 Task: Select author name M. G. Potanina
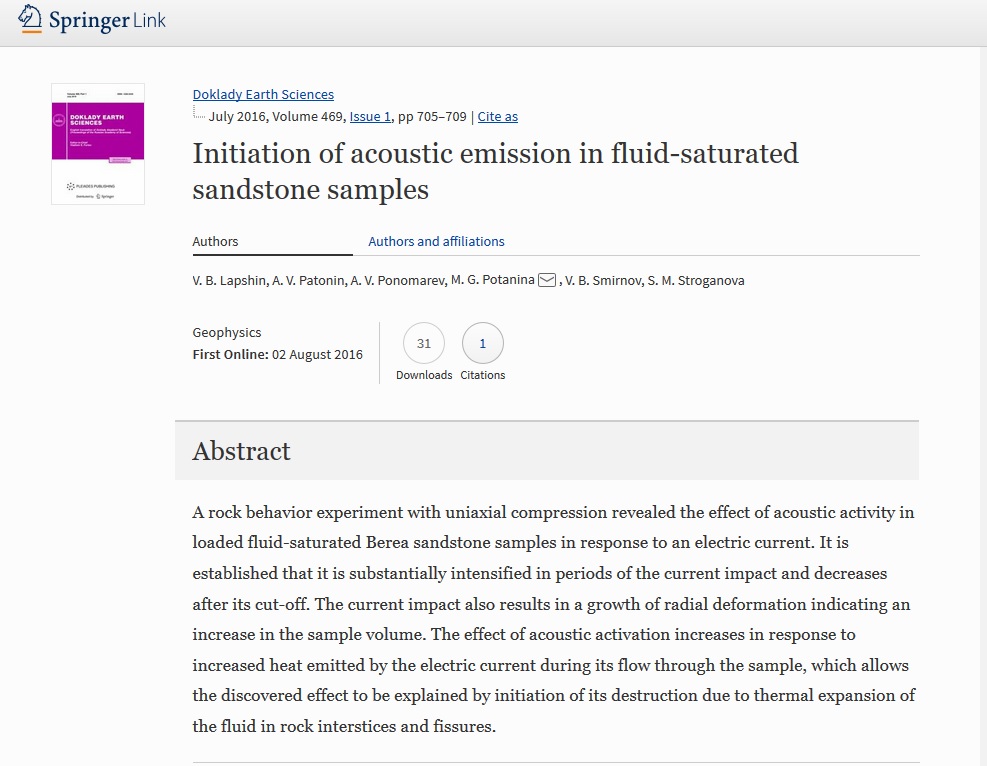tap(492, 280)
